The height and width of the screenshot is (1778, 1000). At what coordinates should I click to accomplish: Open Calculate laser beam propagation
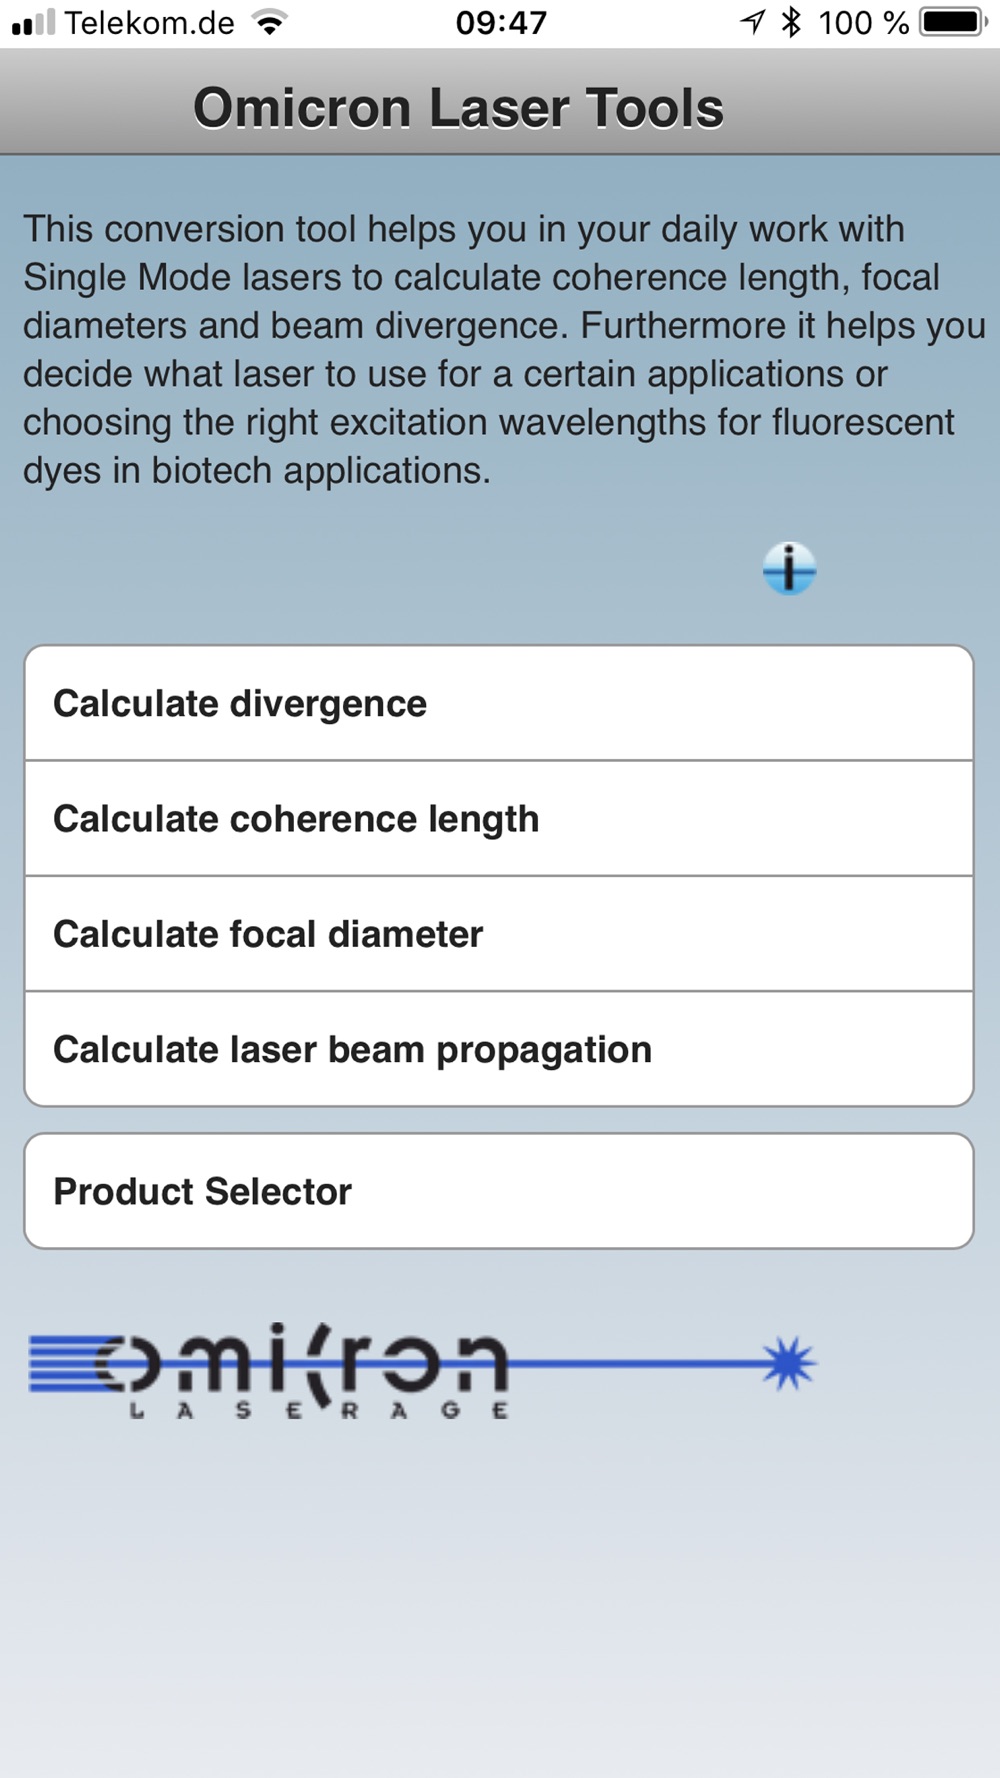coord(499,1049)
